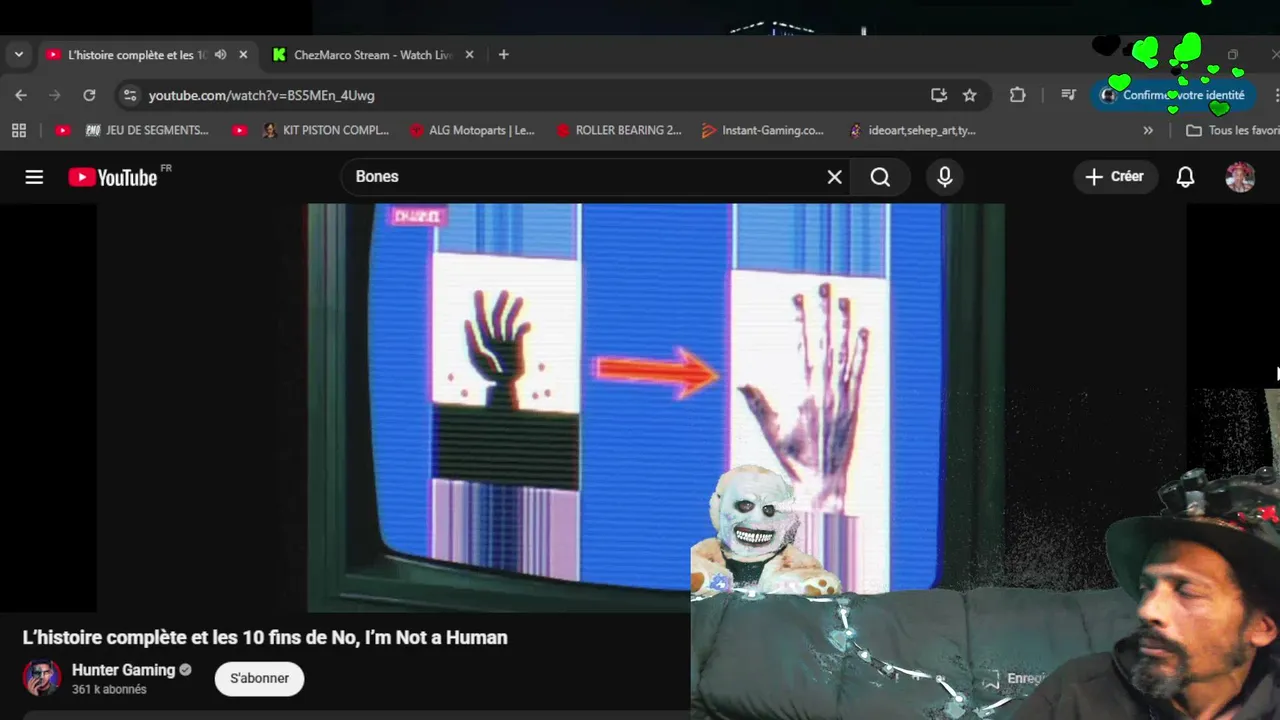
Task: Start voice search with microphone
Action: 944,177
